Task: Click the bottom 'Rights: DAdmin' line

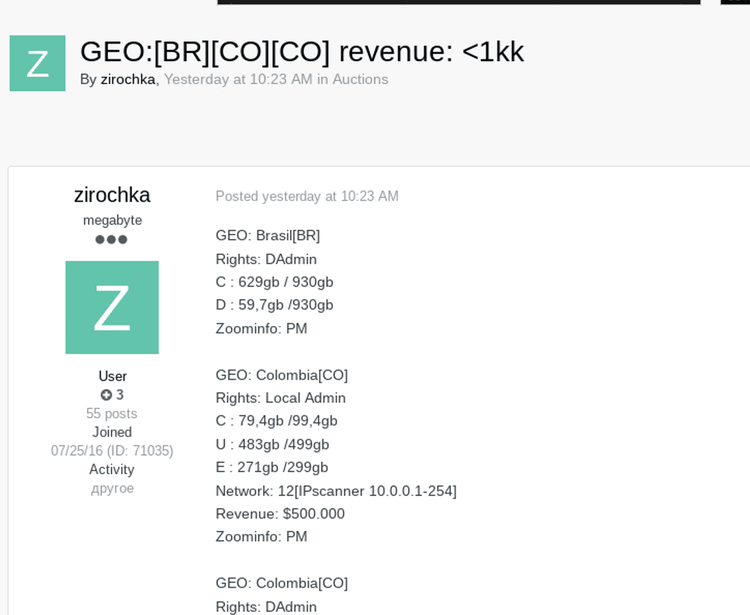Action: pos(266,606)
